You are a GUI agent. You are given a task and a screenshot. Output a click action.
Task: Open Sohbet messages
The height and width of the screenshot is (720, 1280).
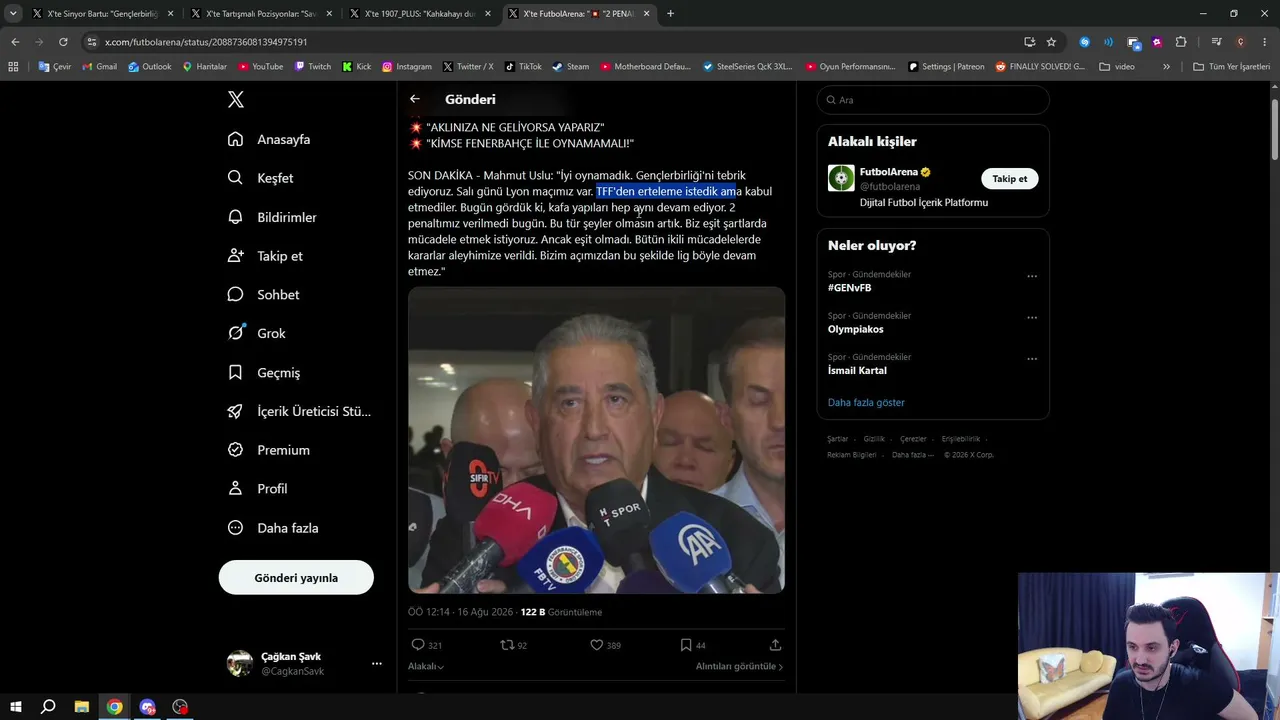(x=263, y=295)
